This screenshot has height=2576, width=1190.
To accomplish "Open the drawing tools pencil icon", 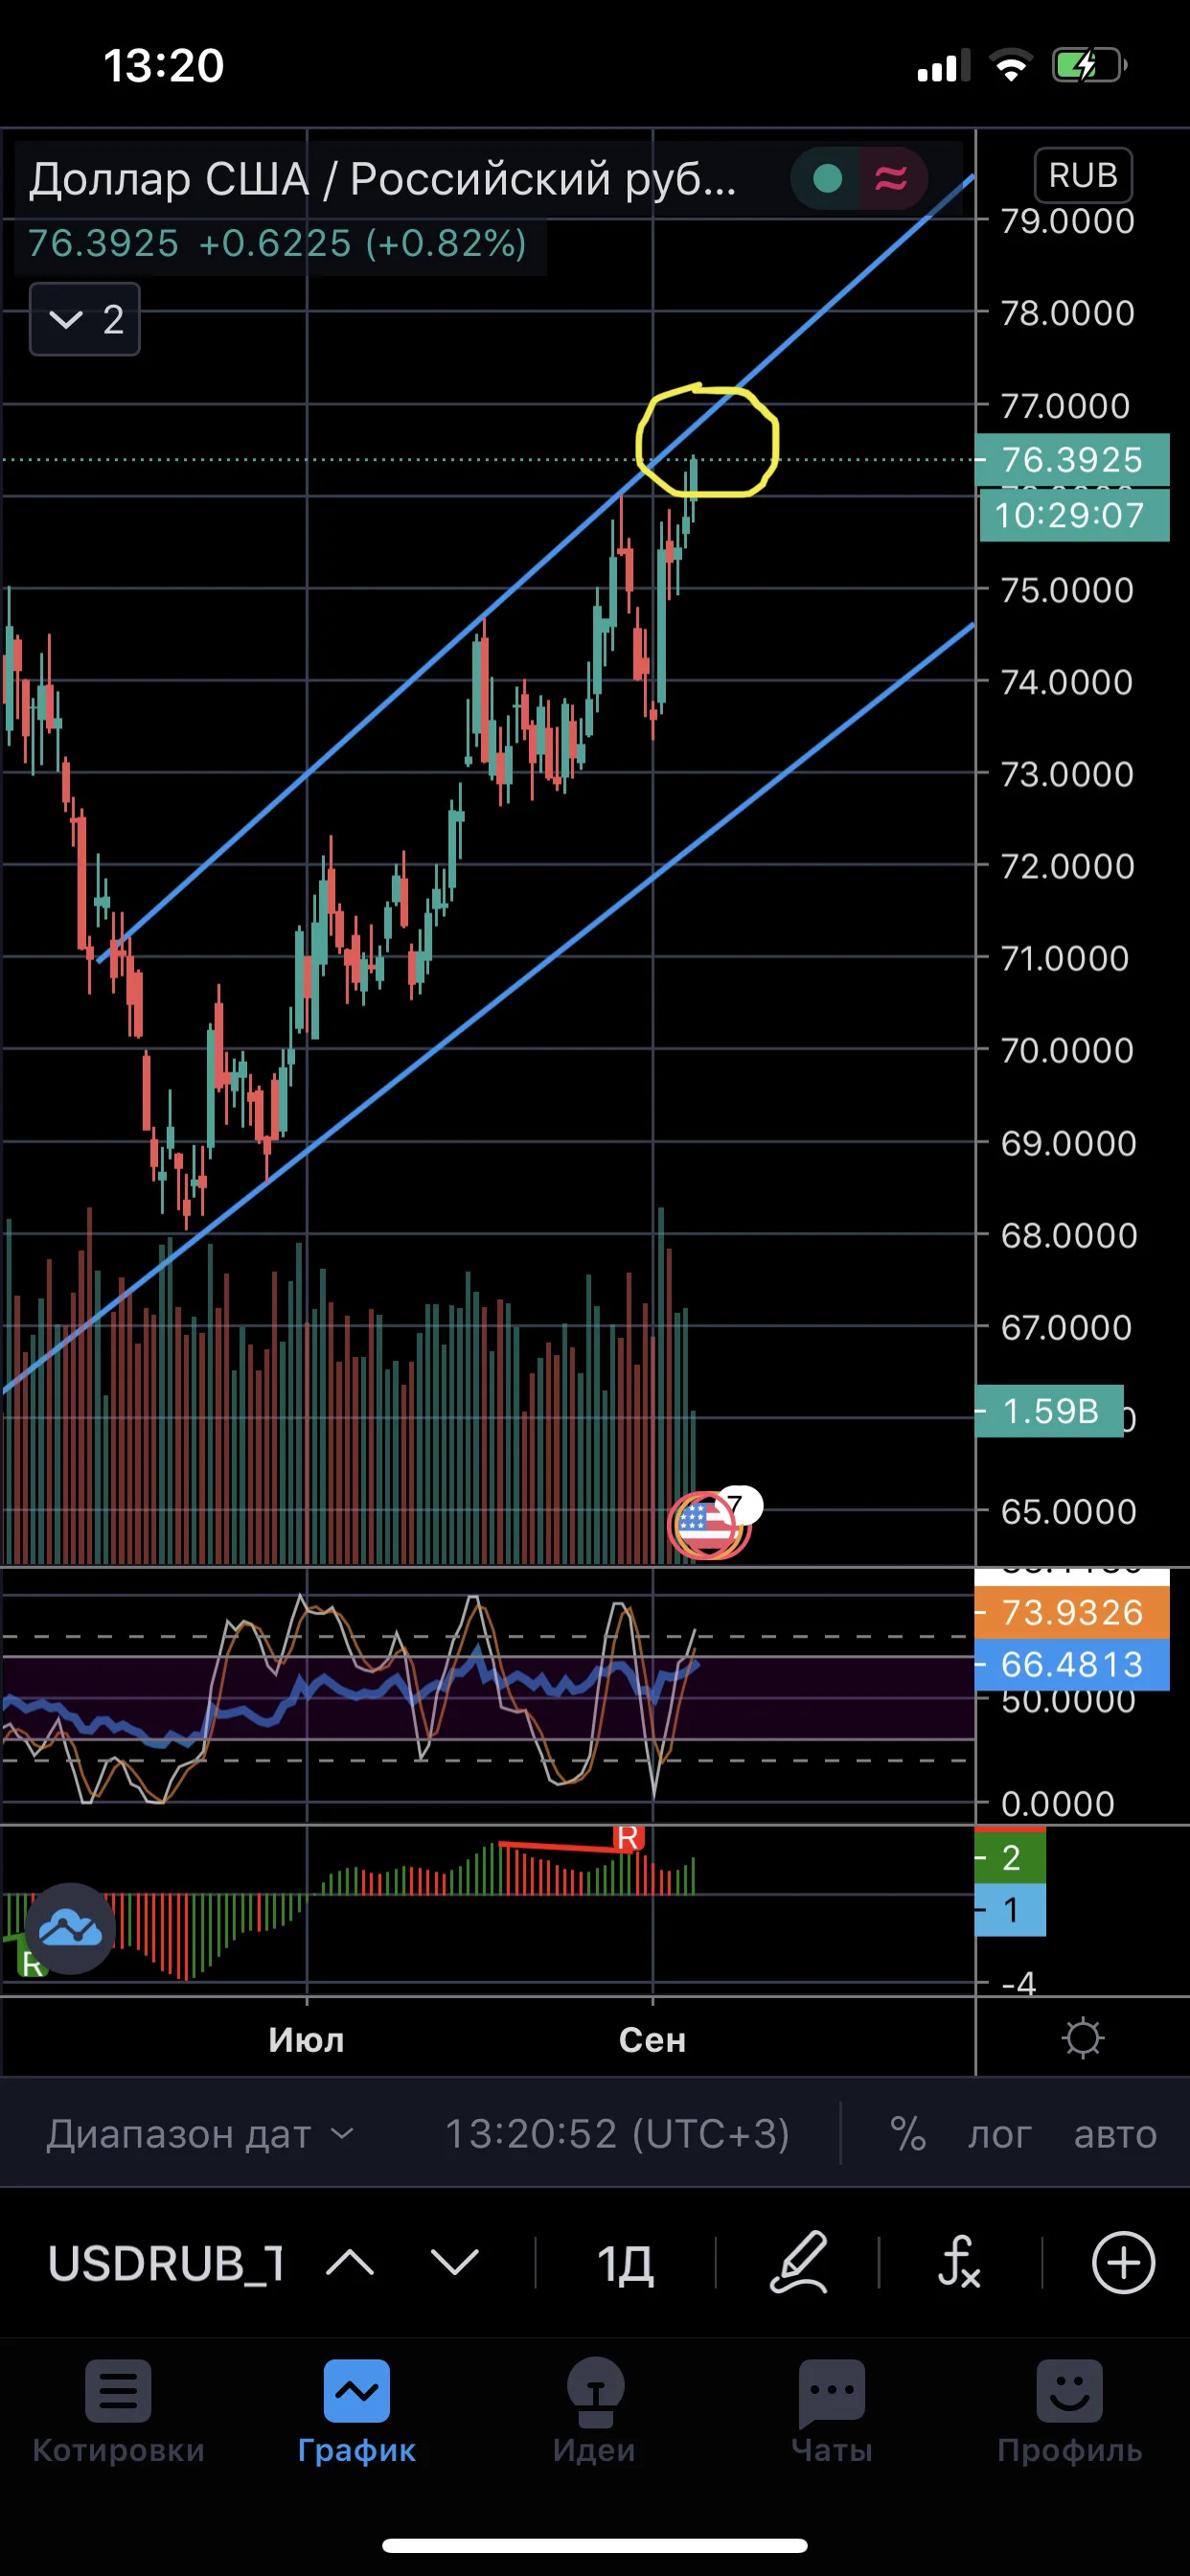I will click(798, 2262).
